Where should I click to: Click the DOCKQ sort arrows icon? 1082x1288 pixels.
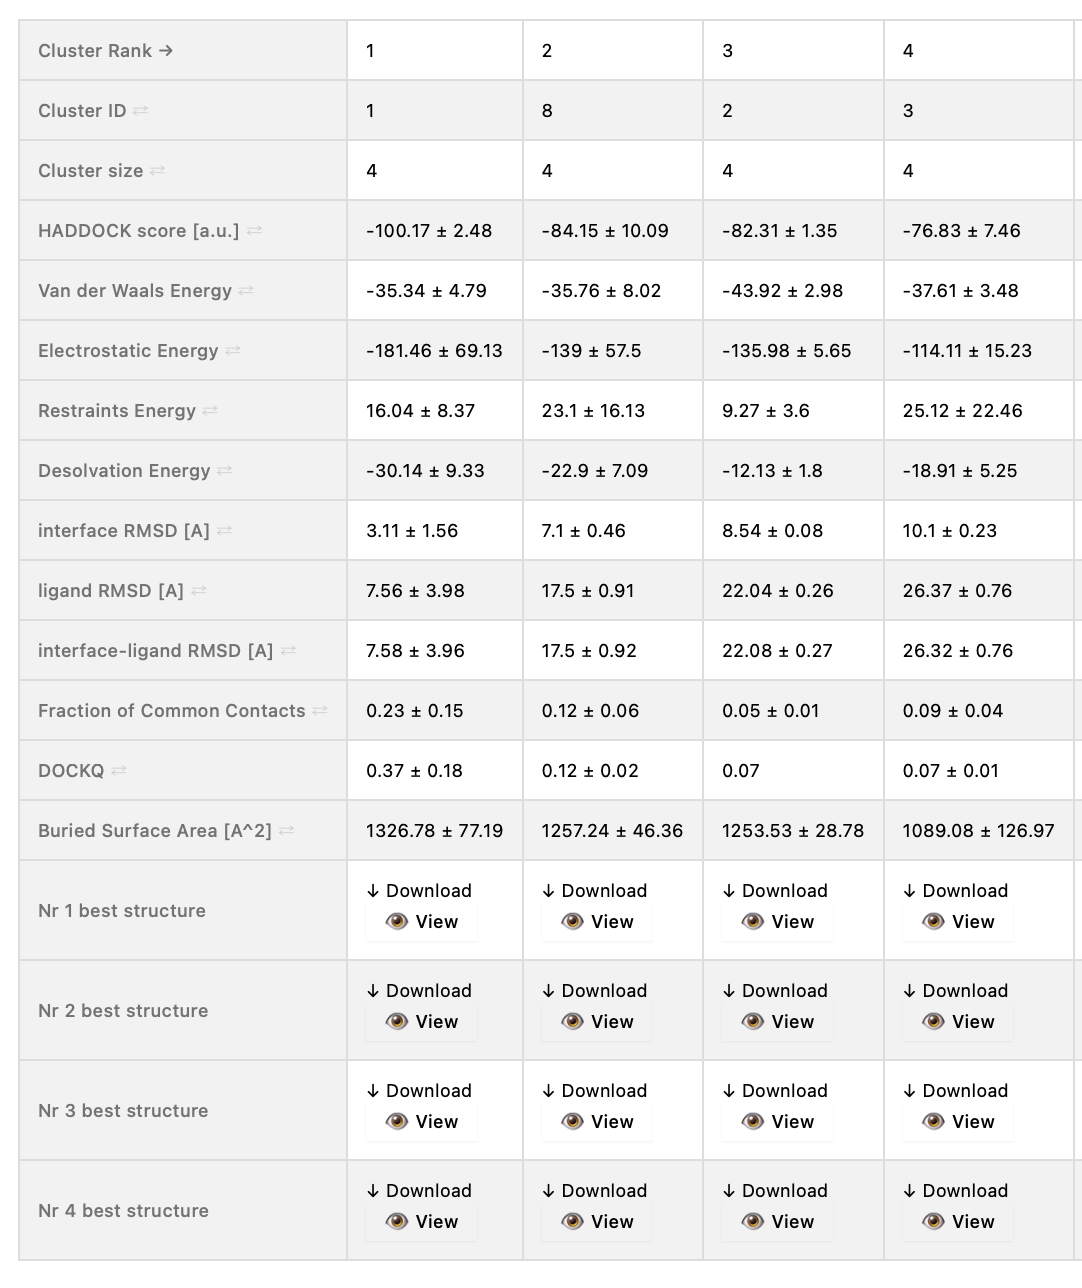coord(119,771)
